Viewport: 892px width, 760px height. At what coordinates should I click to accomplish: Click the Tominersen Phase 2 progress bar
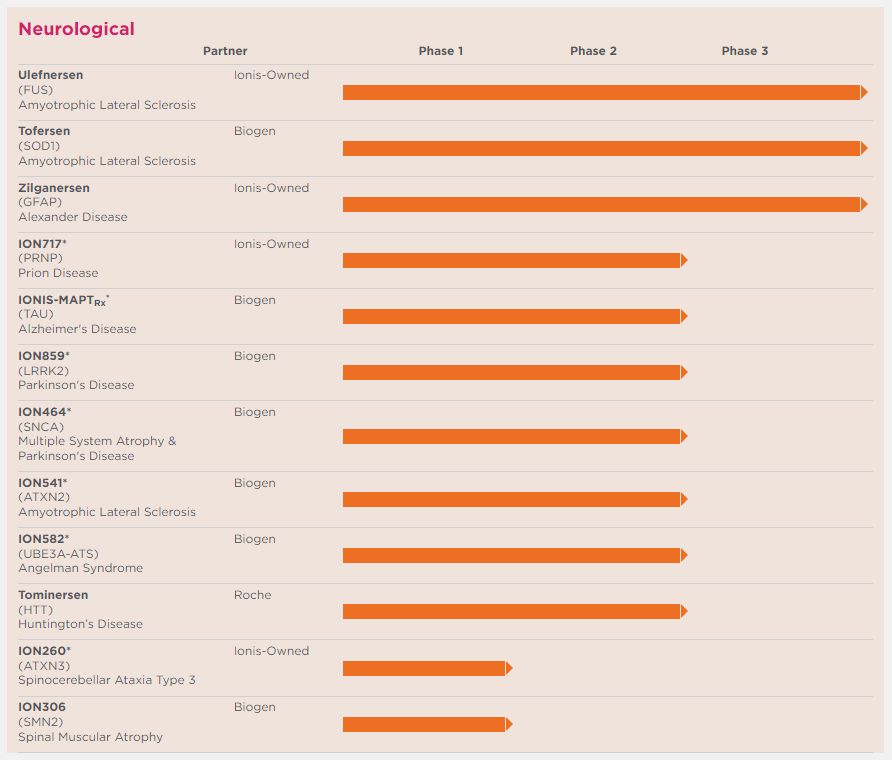pos(511,611)
